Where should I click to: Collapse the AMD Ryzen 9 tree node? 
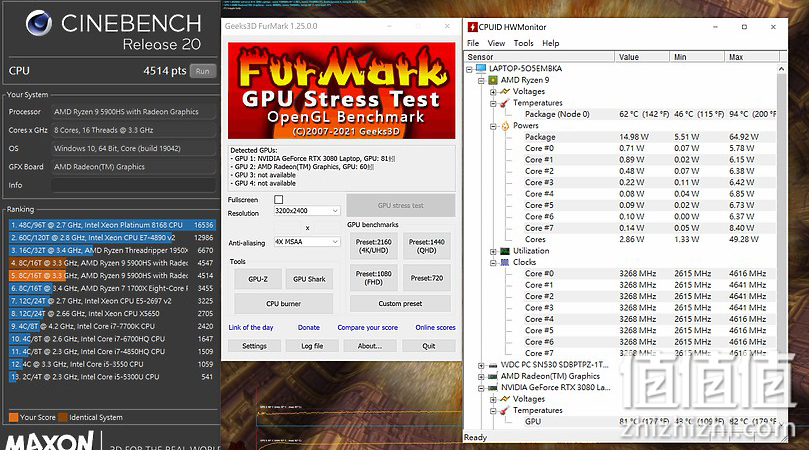coord(481,81)
